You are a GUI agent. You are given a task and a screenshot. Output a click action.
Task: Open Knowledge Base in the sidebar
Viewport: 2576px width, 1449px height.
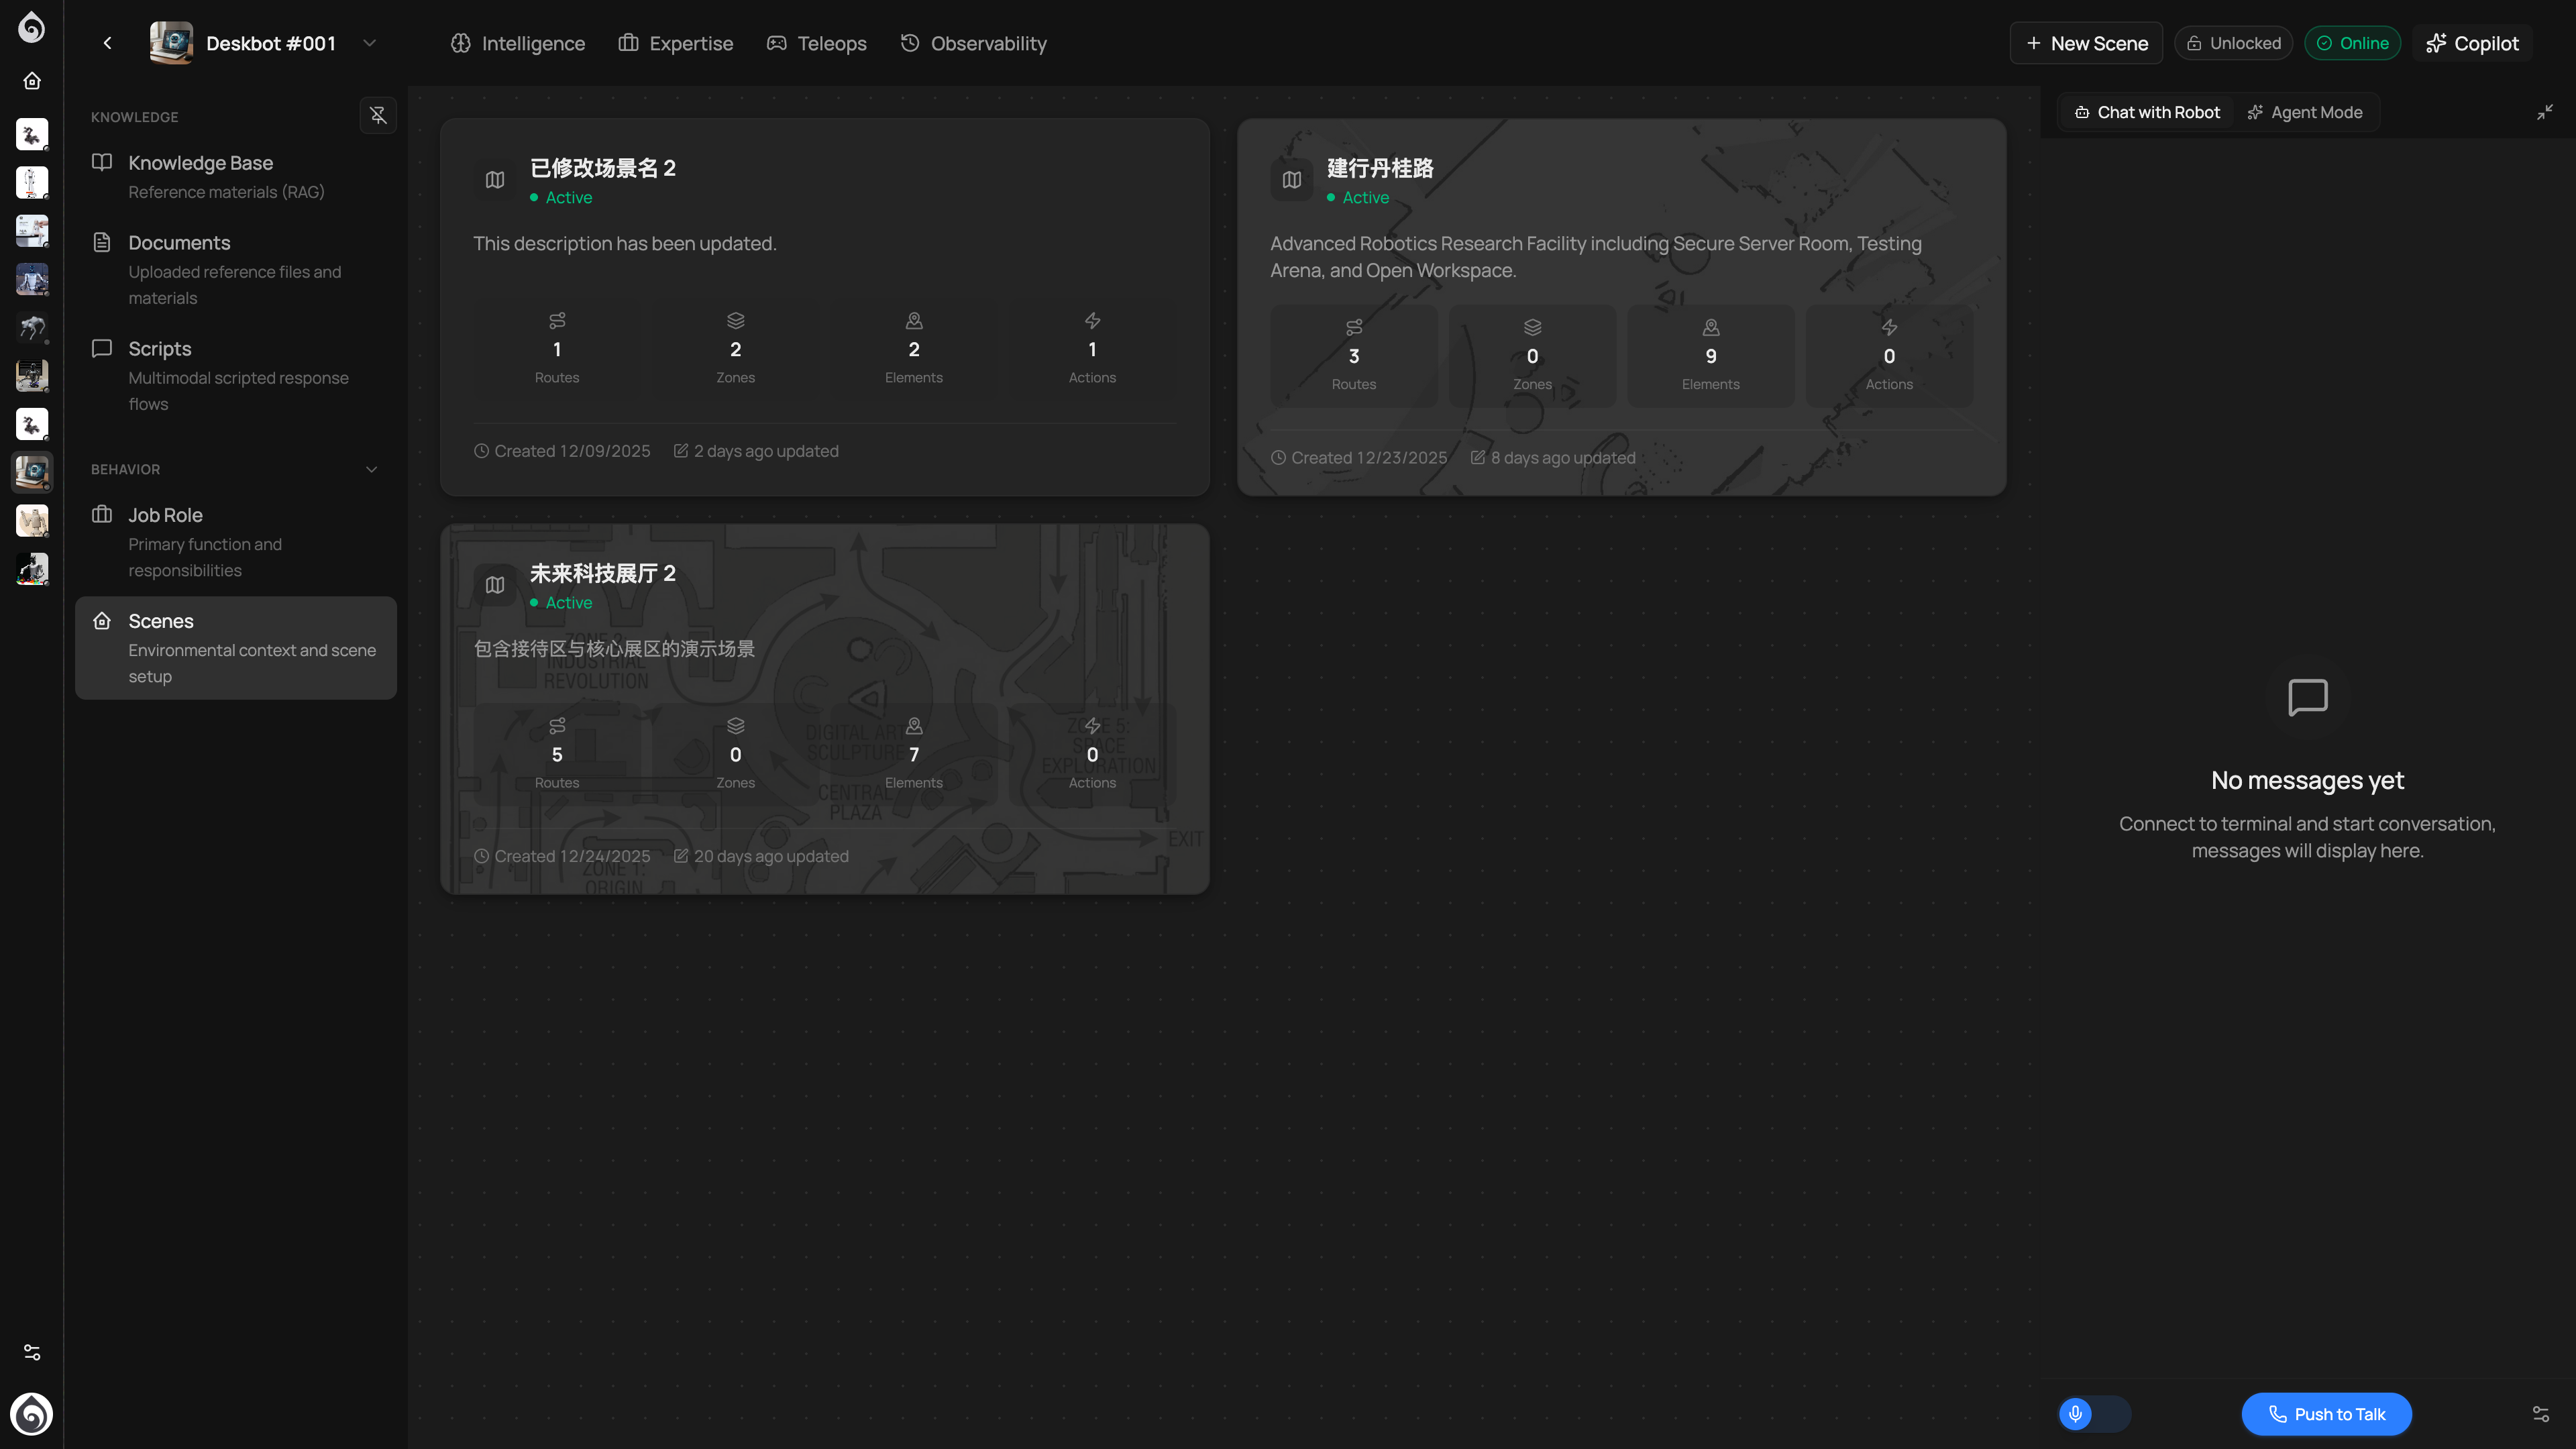point(200,163)
